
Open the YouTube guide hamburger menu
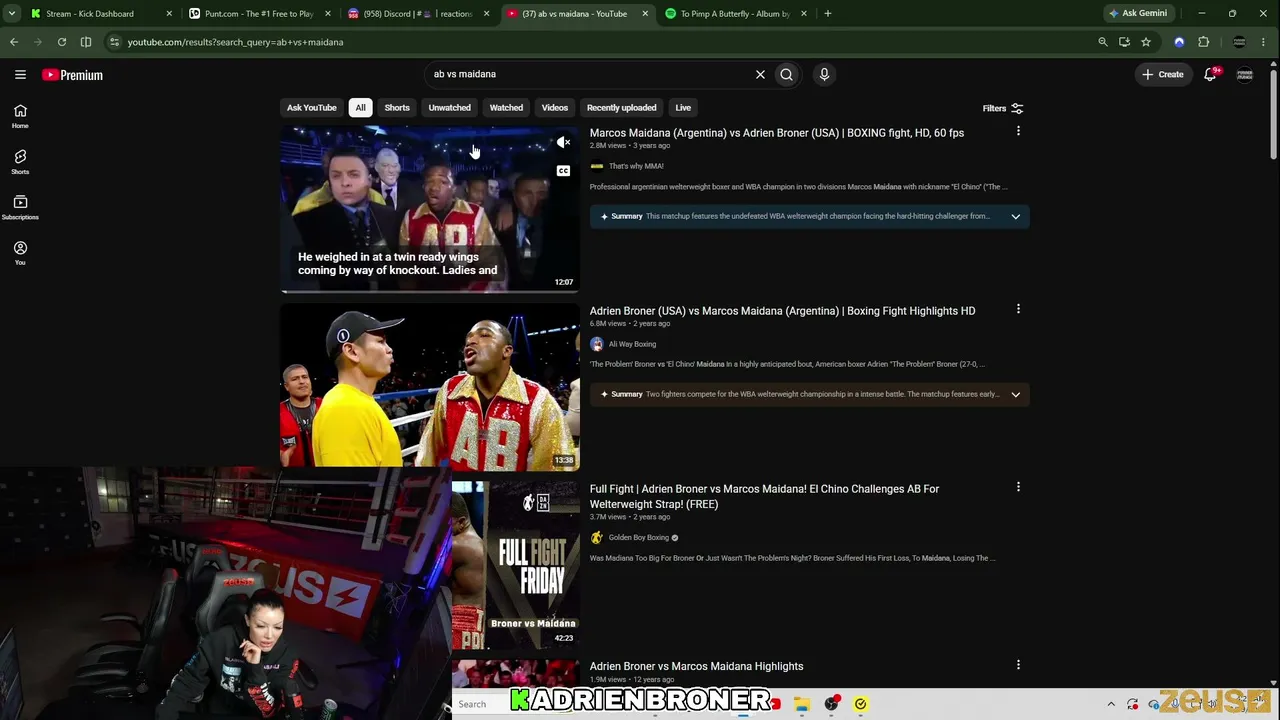pyautogui.click(x=20, y=75)
